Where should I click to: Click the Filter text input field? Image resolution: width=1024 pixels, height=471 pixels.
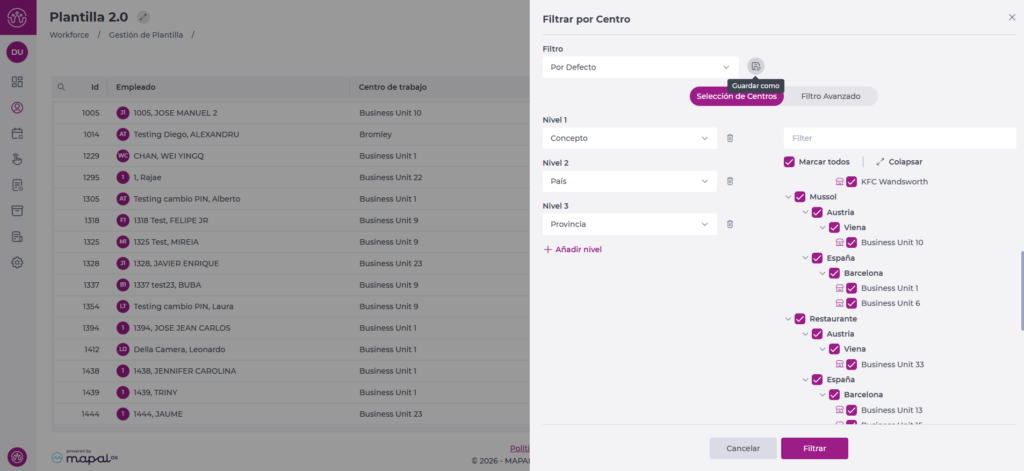point(900,138)
